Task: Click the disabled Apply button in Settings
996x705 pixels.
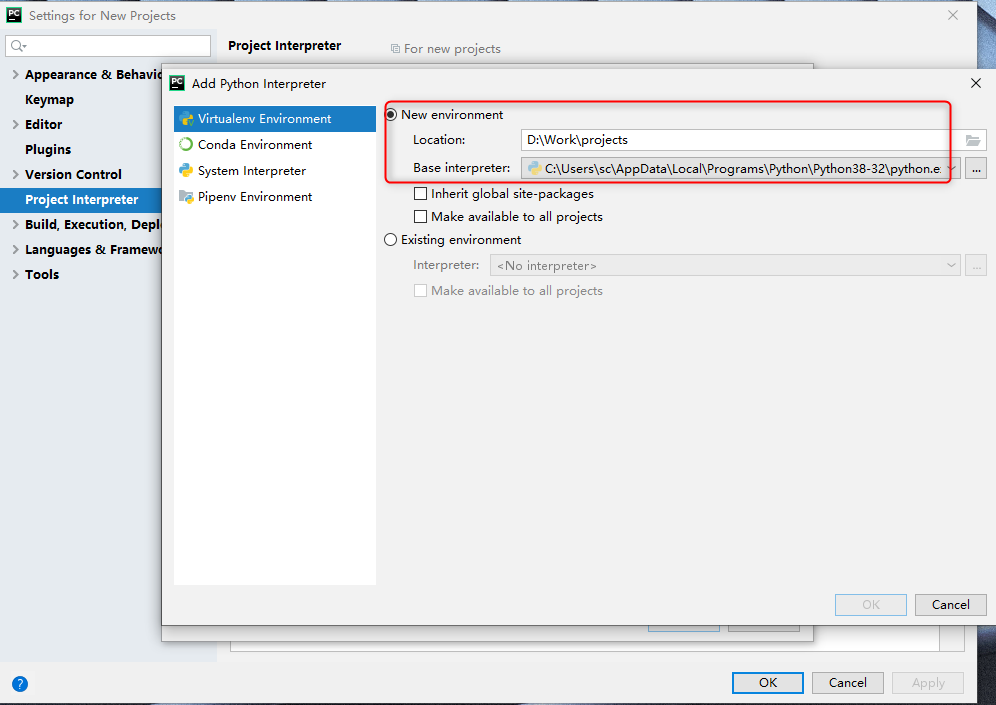Action: [927, 683]
